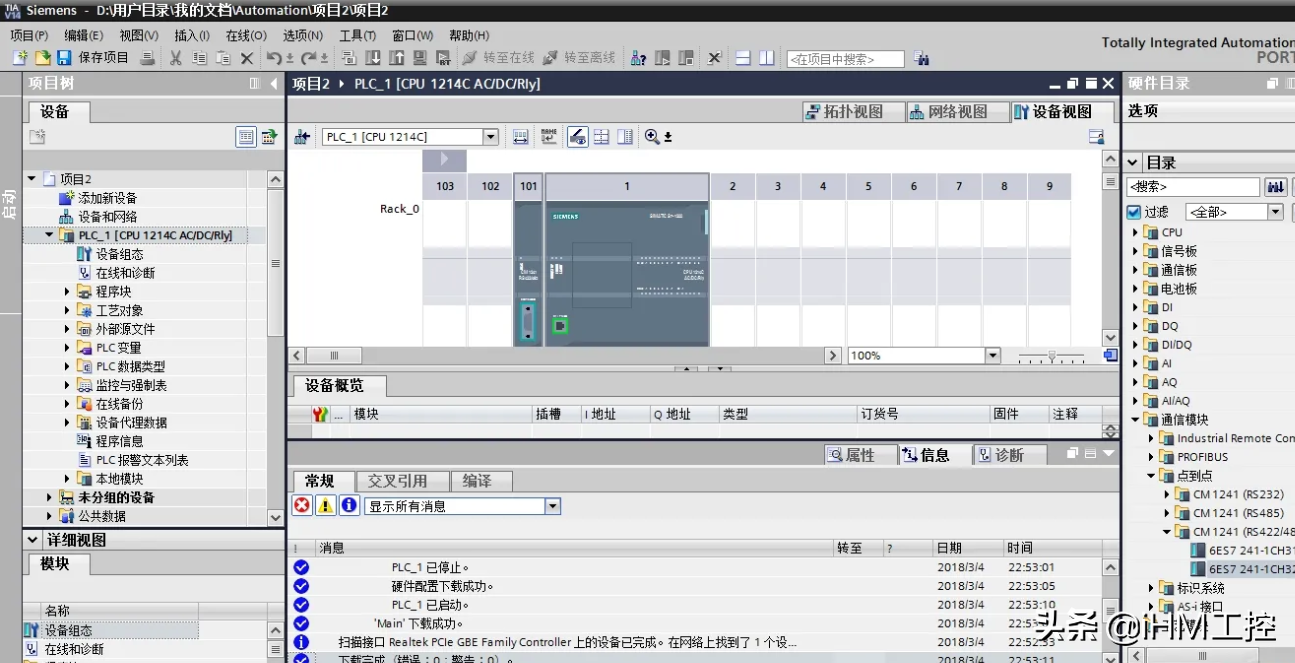Click the project tree overview view icon
The image size is (1295, 663).
pyautogui.click(x=246, y=137)
